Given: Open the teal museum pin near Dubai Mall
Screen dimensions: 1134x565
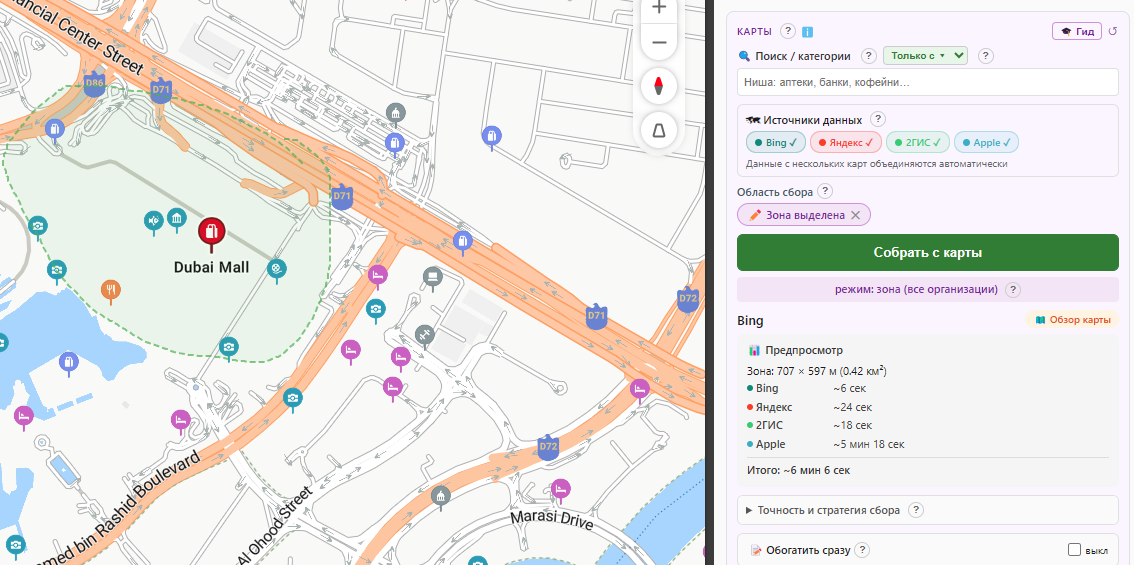Looking at the screenshot, I should point(176,219).
